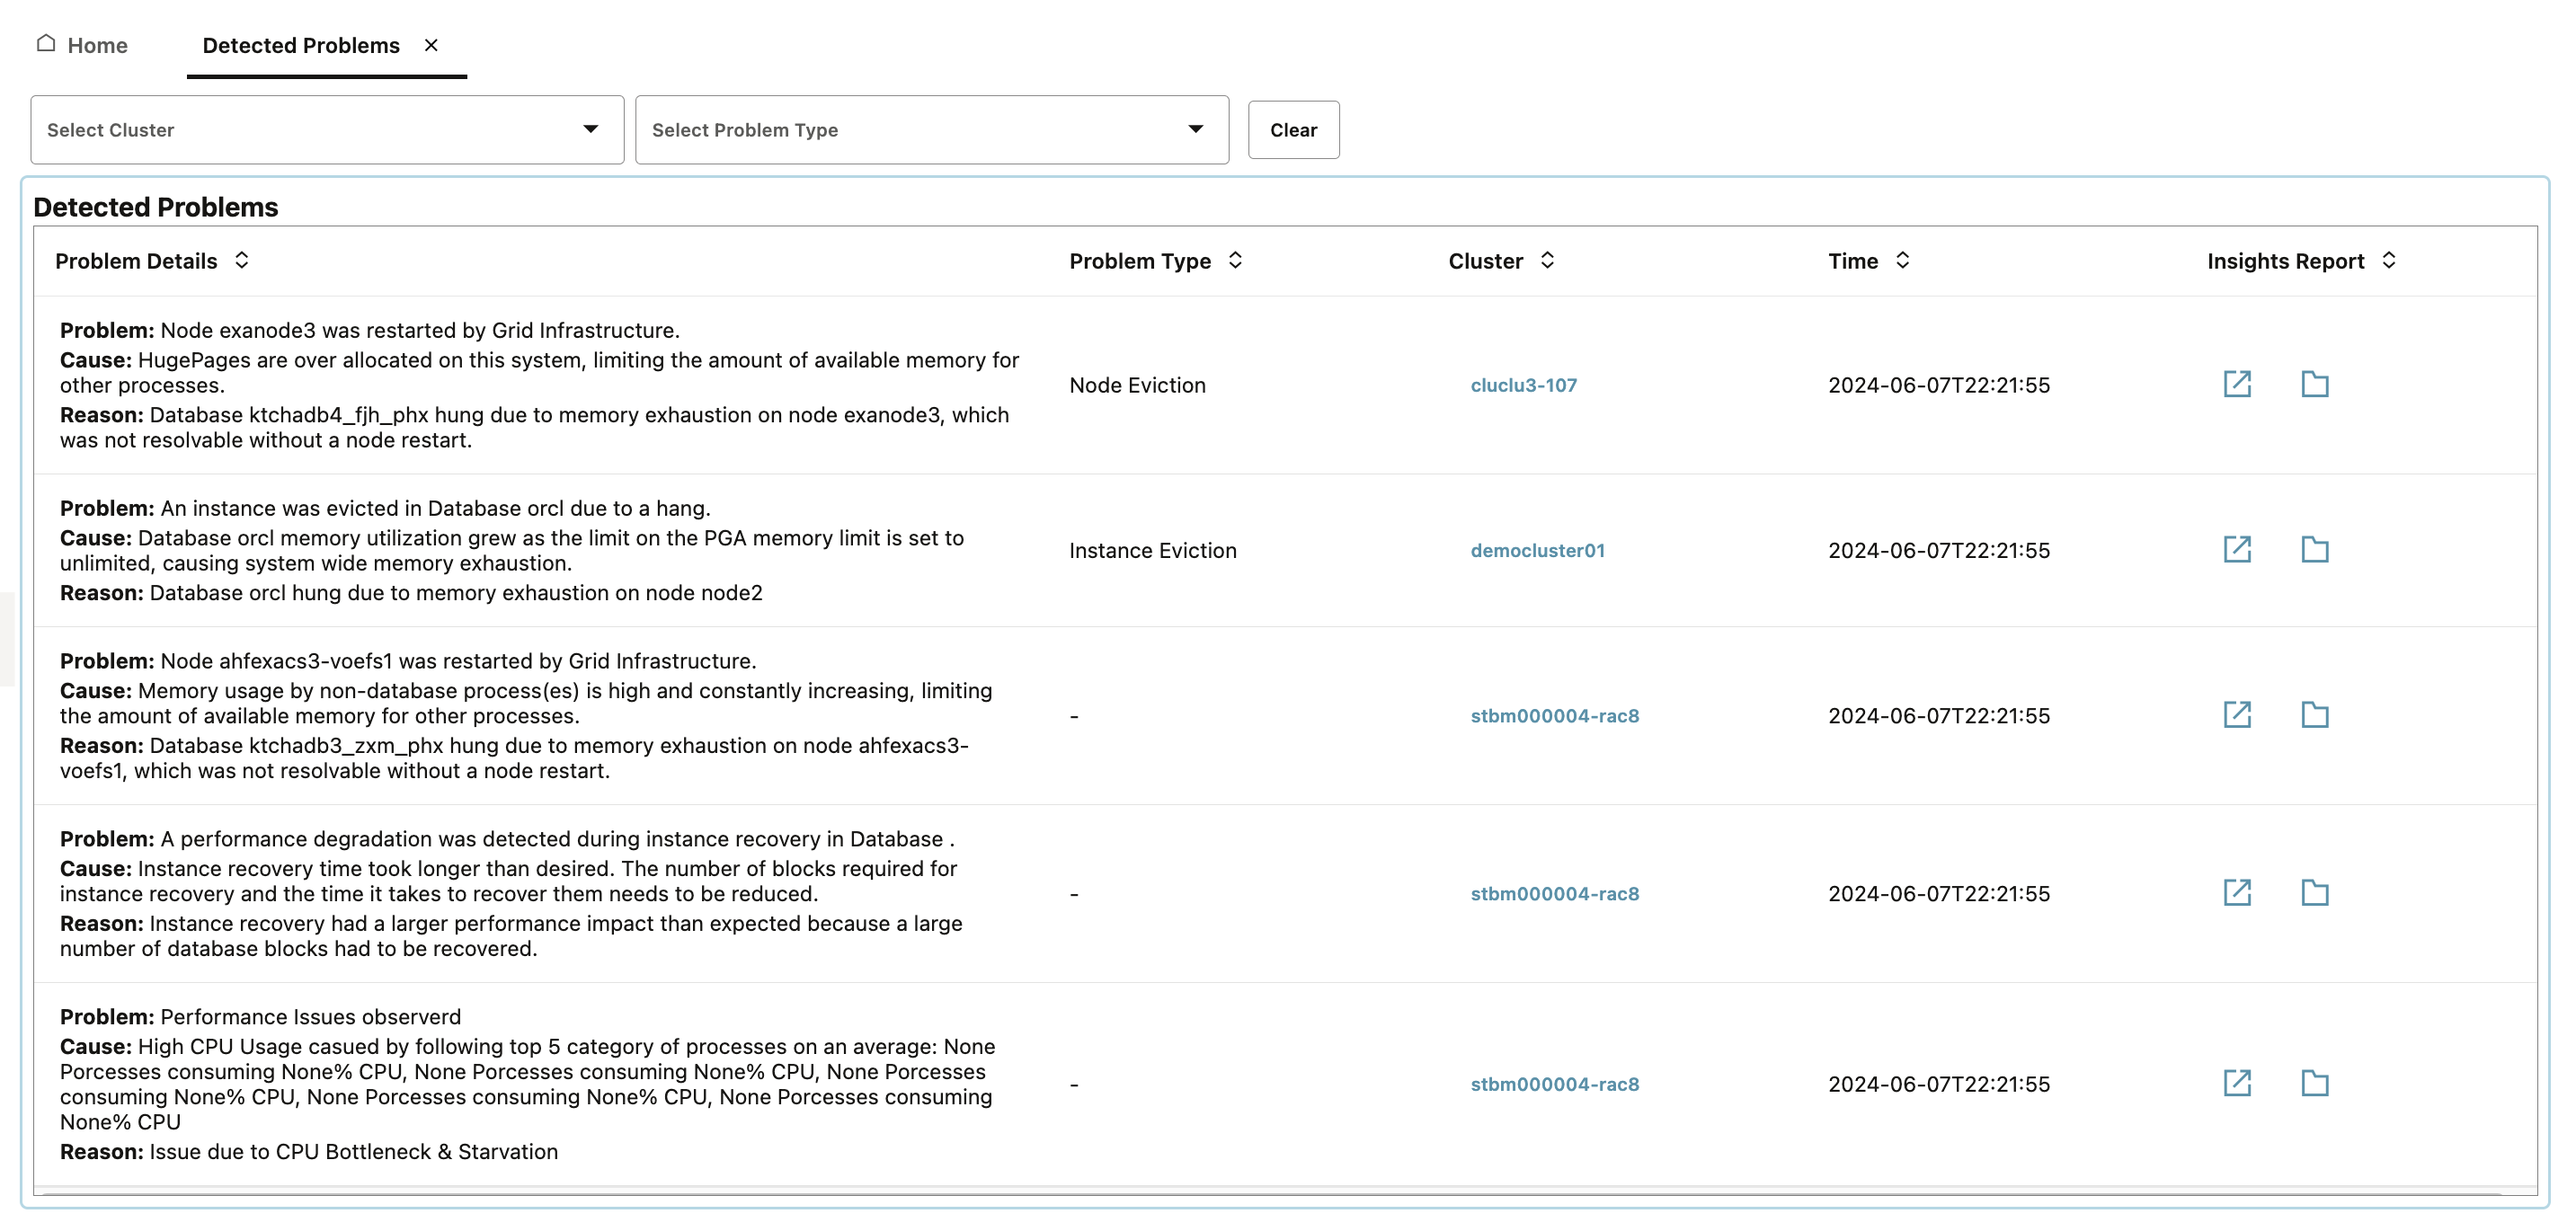The width and height of the screenshot is (2576, 1231).
Task: Sort table by Problem Details column
Action: 242,260
